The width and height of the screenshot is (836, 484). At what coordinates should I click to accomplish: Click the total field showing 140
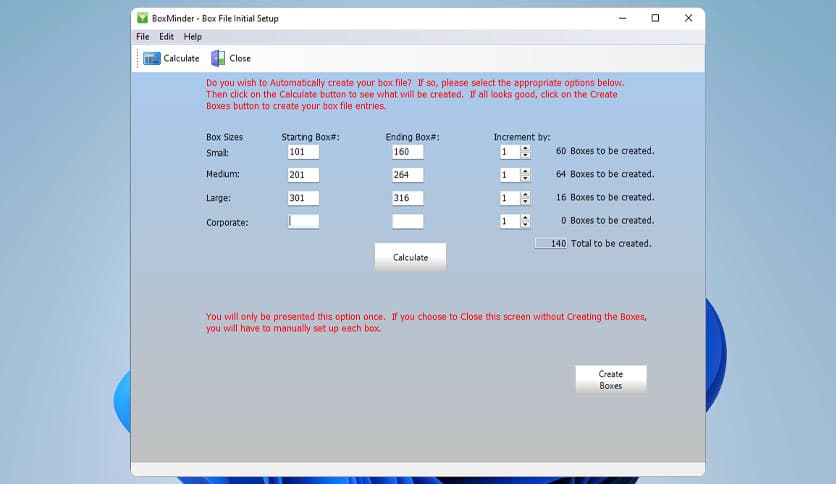pyautogui.click(x=551, y=243)
